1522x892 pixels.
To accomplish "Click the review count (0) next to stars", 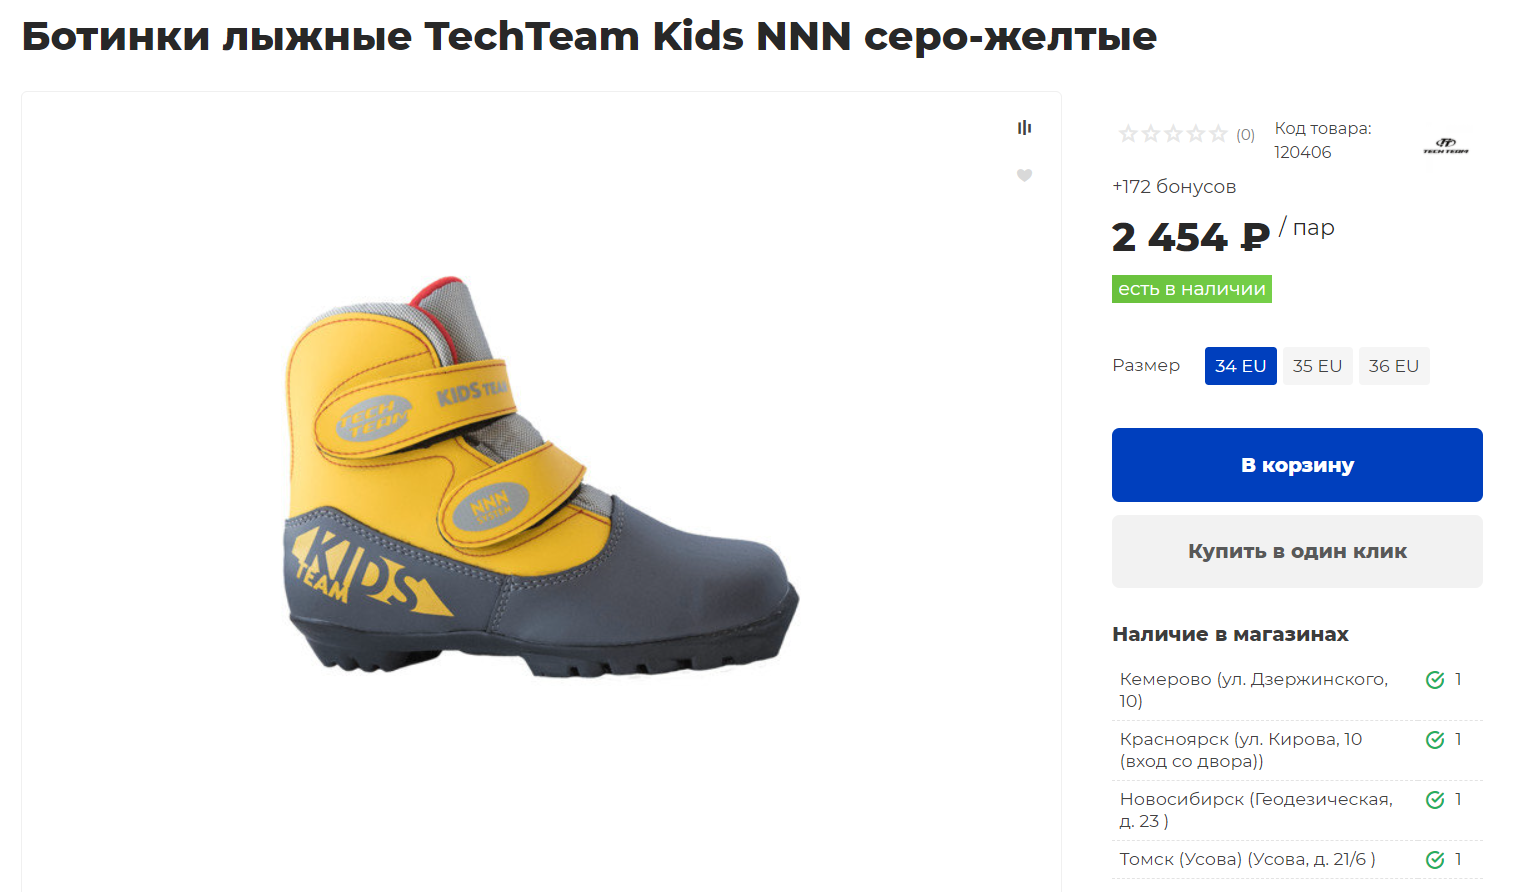I will tap(1245, 135).
